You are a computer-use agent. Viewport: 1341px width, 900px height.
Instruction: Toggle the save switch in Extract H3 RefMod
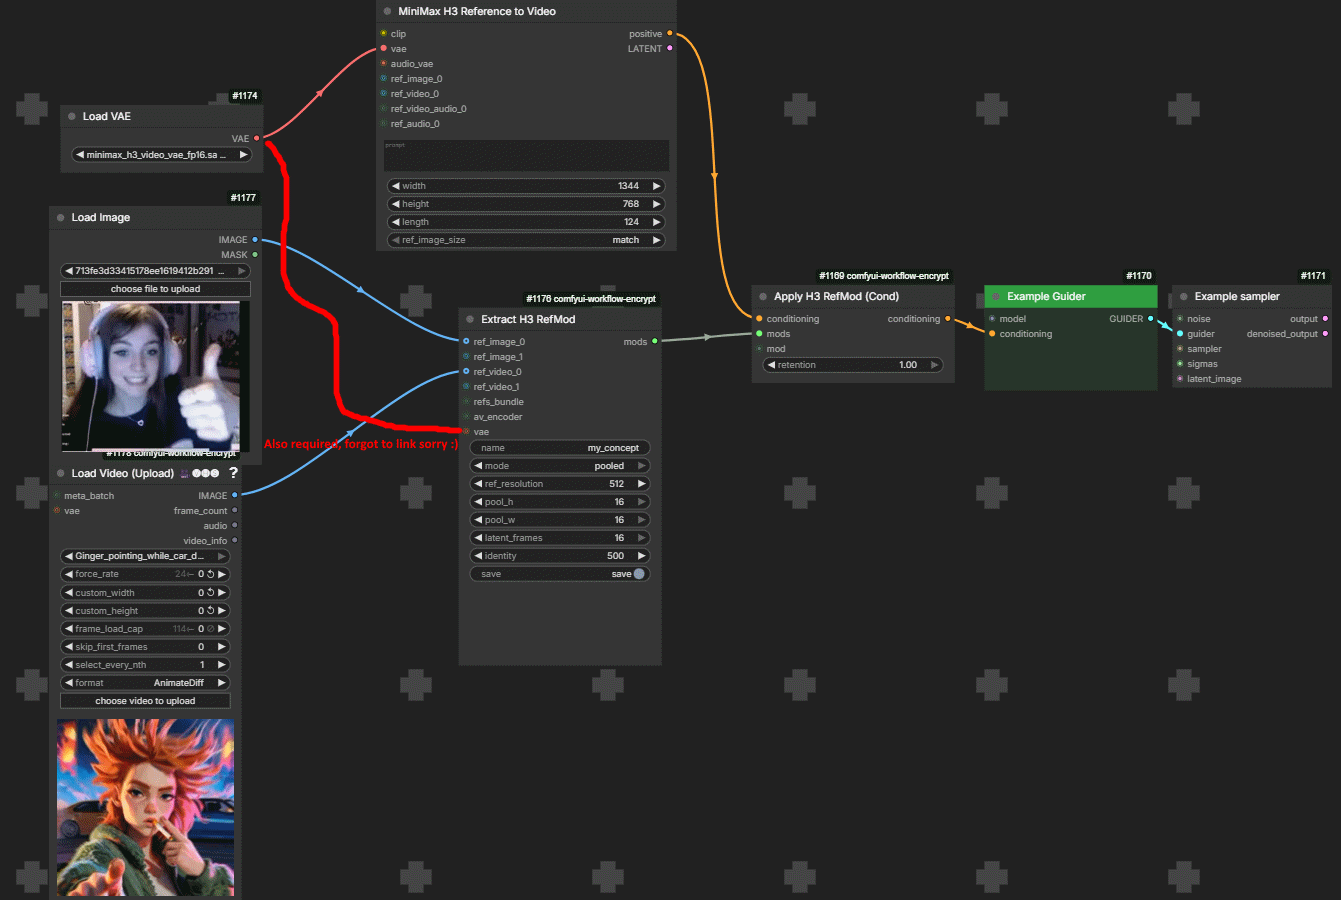tap(639, 574)
